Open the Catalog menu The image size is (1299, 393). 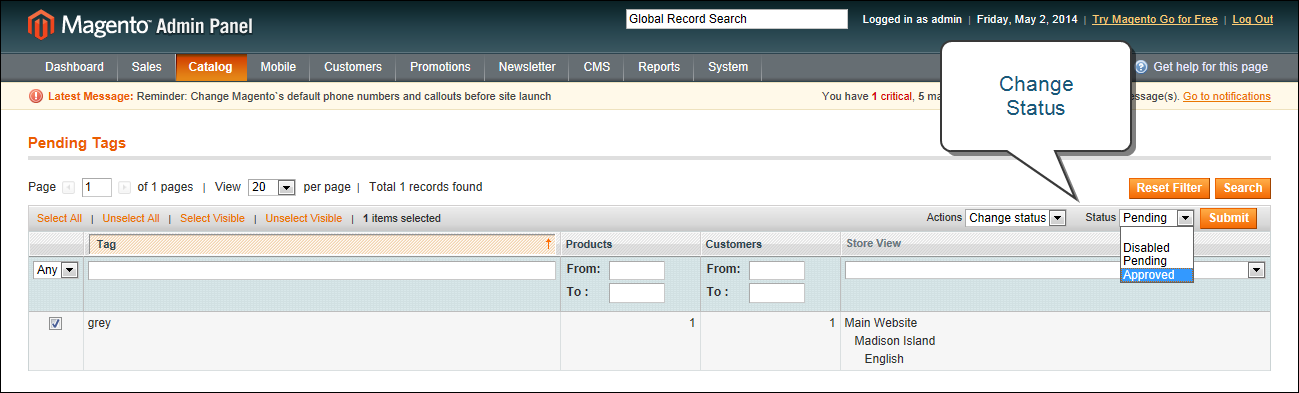(x=211, y=67)
